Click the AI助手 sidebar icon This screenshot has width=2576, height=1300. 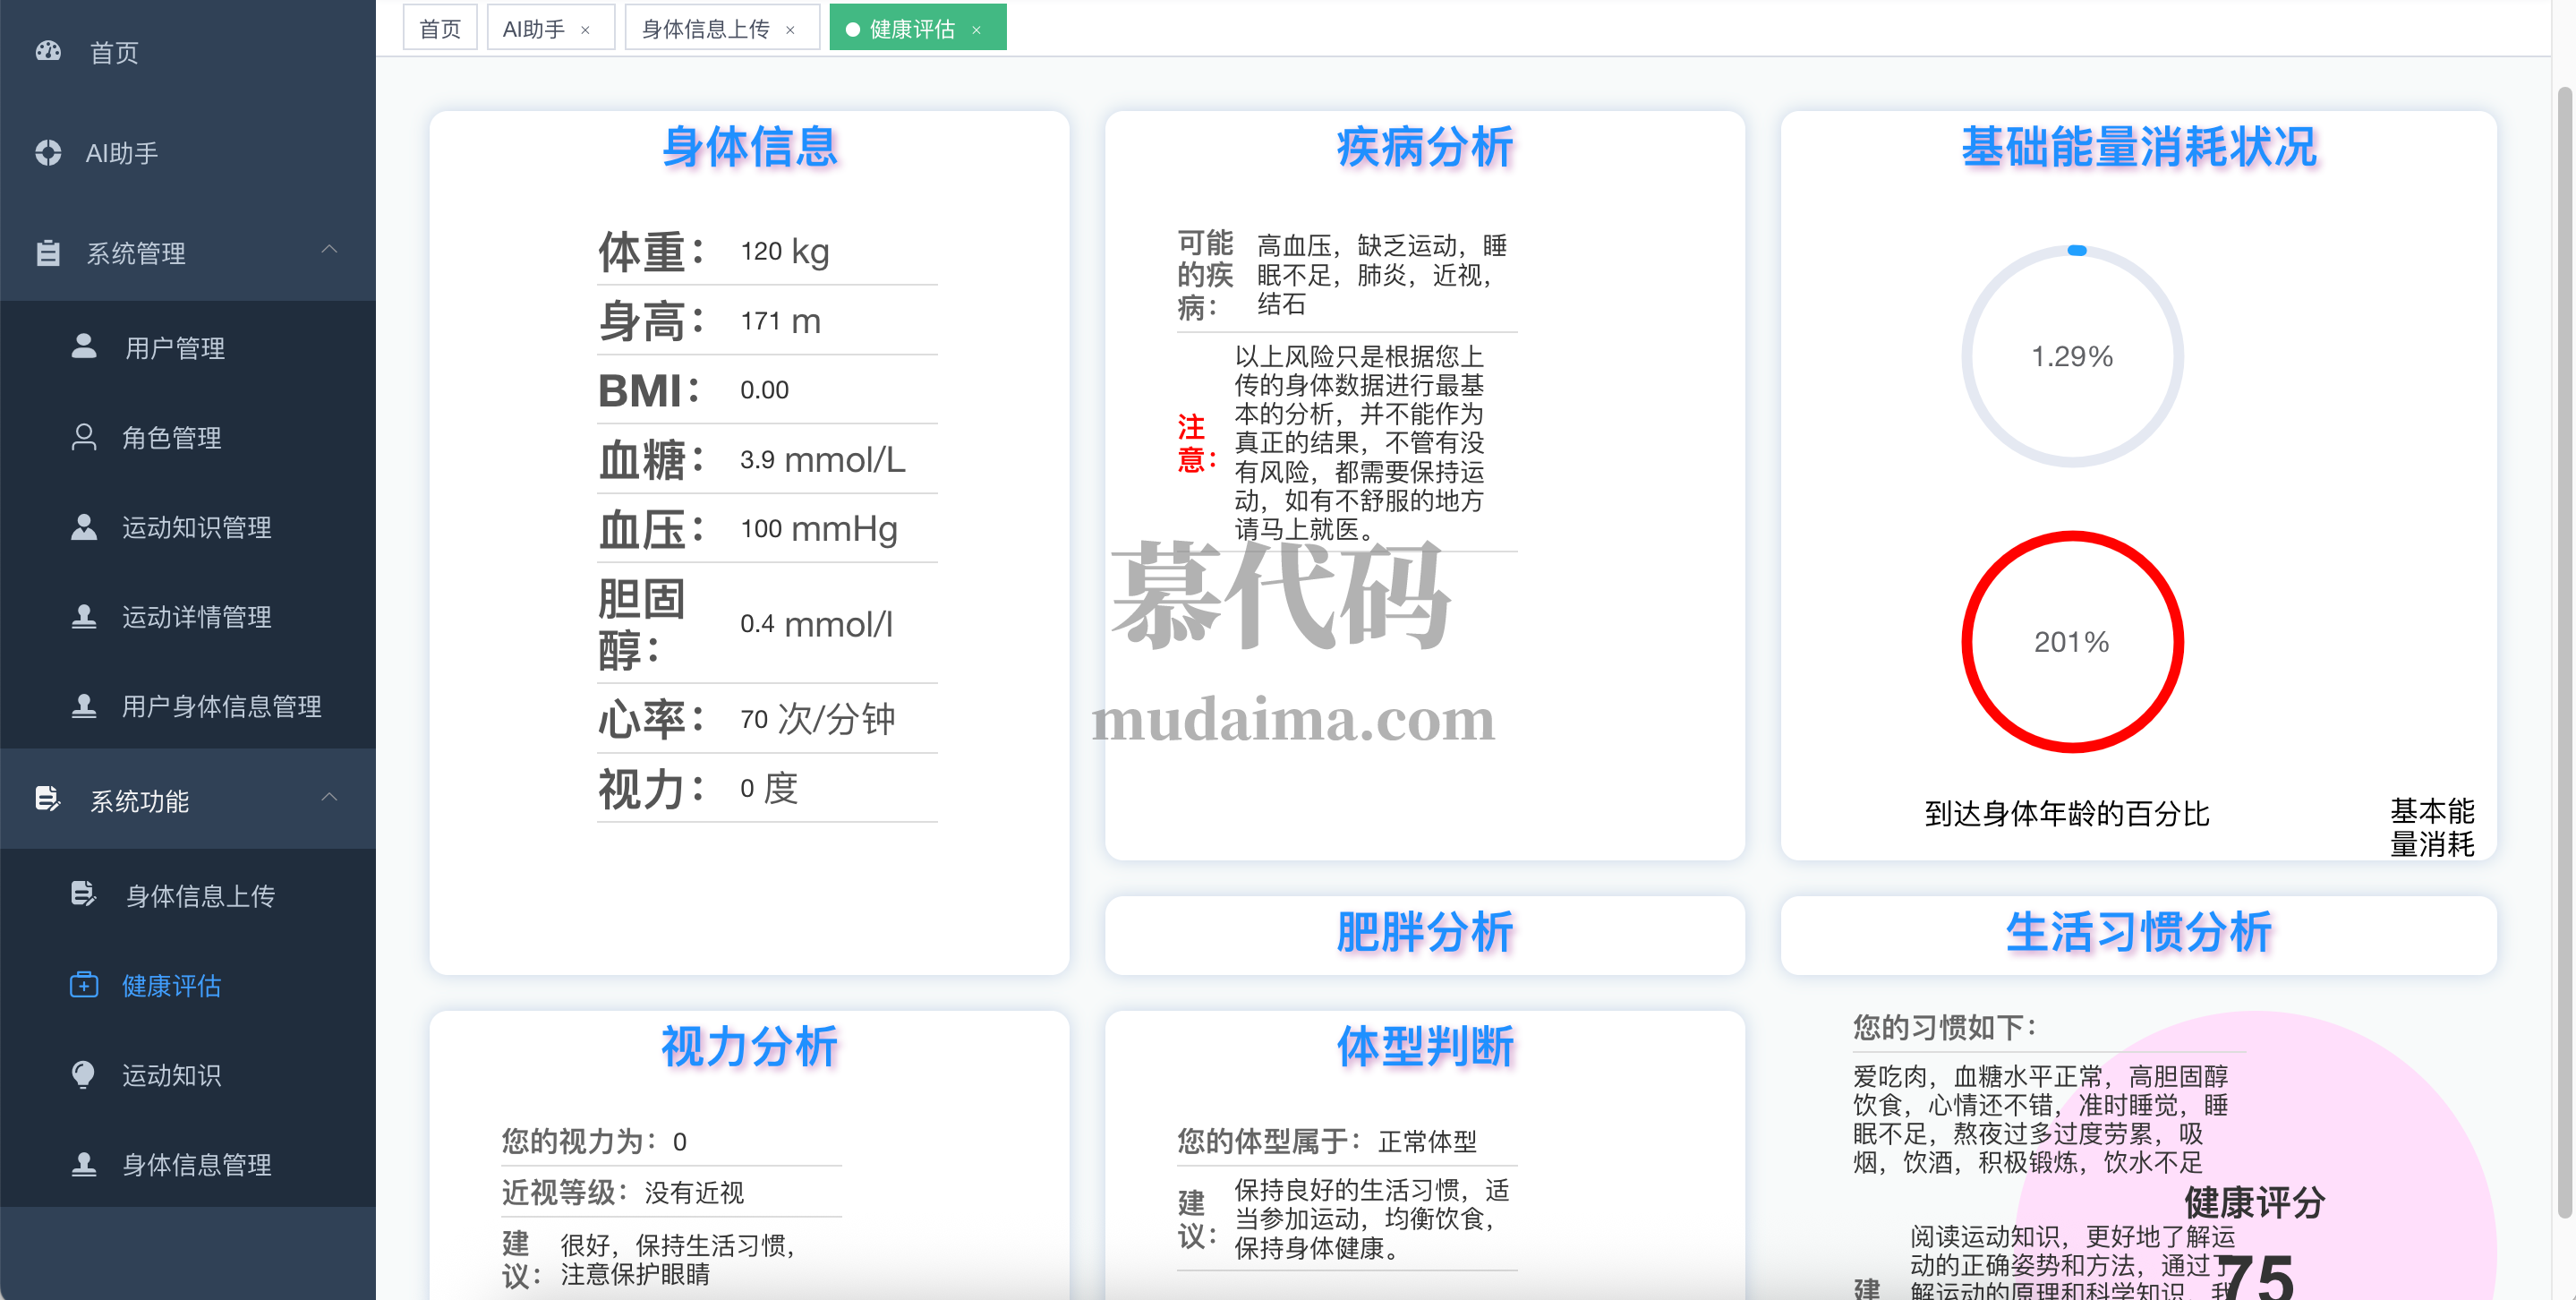tap(48, 153)
